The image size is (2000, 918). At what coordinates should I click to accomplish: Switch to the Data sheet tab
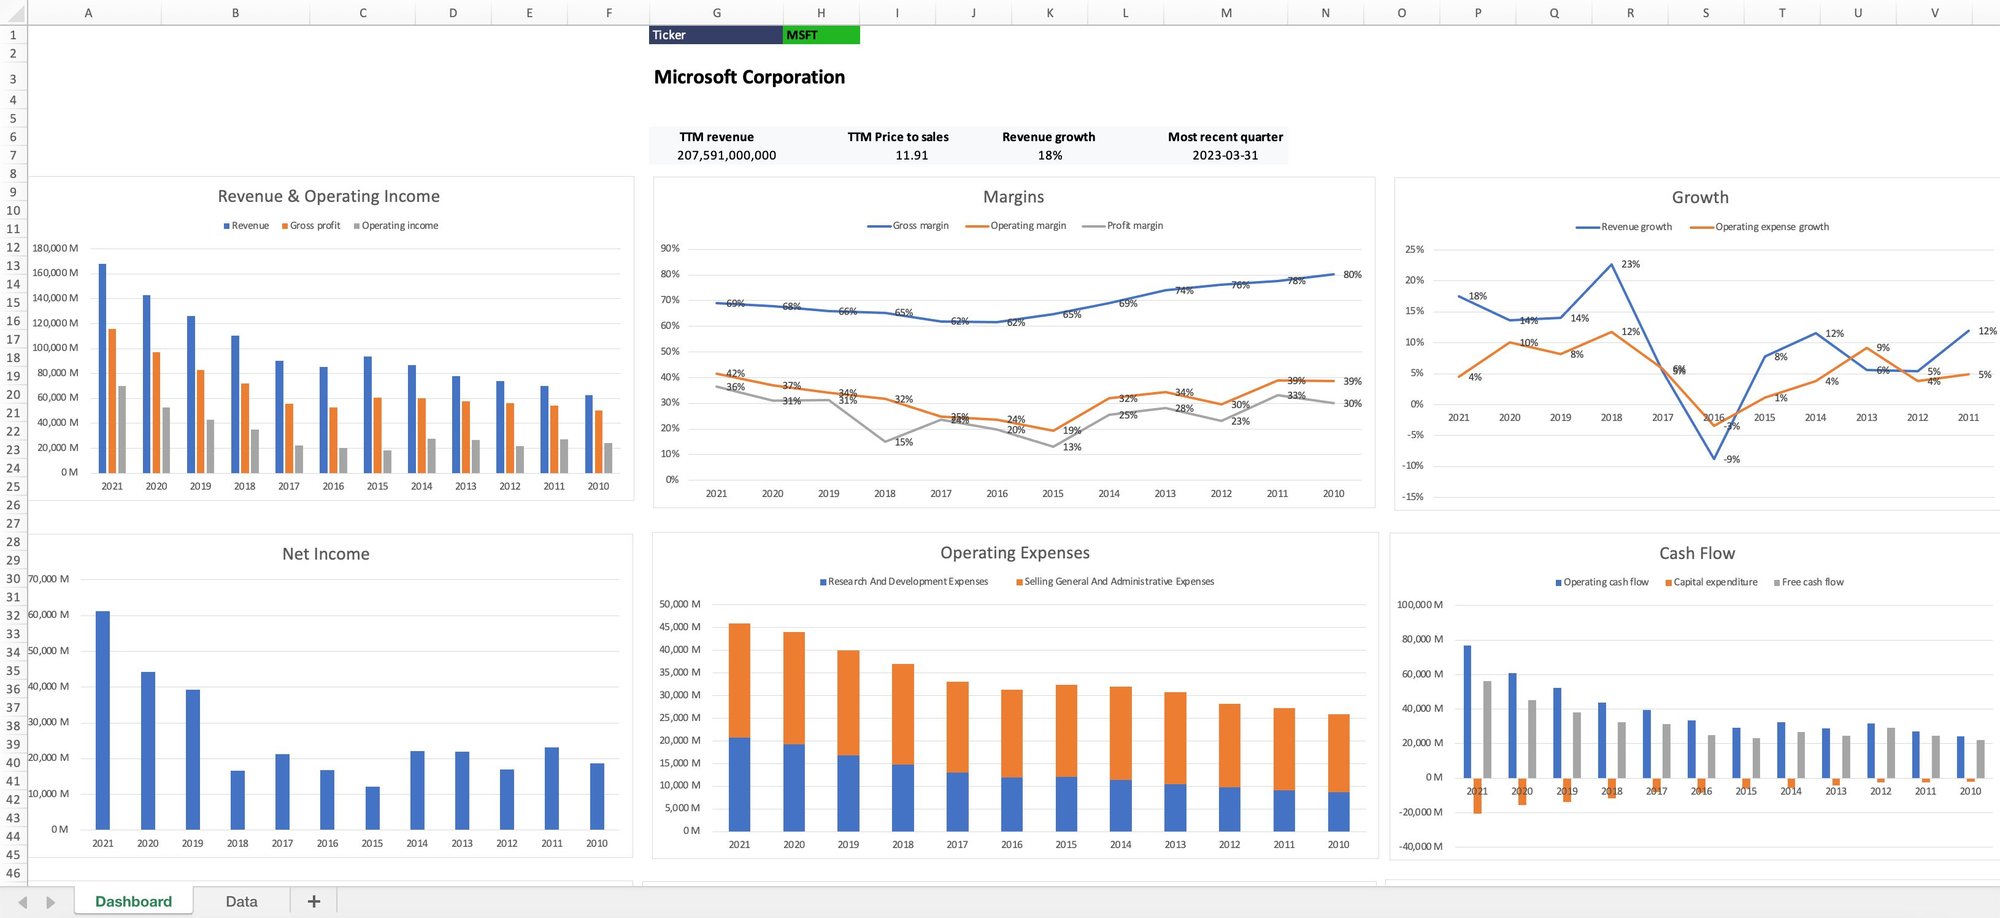pos(240,901)
